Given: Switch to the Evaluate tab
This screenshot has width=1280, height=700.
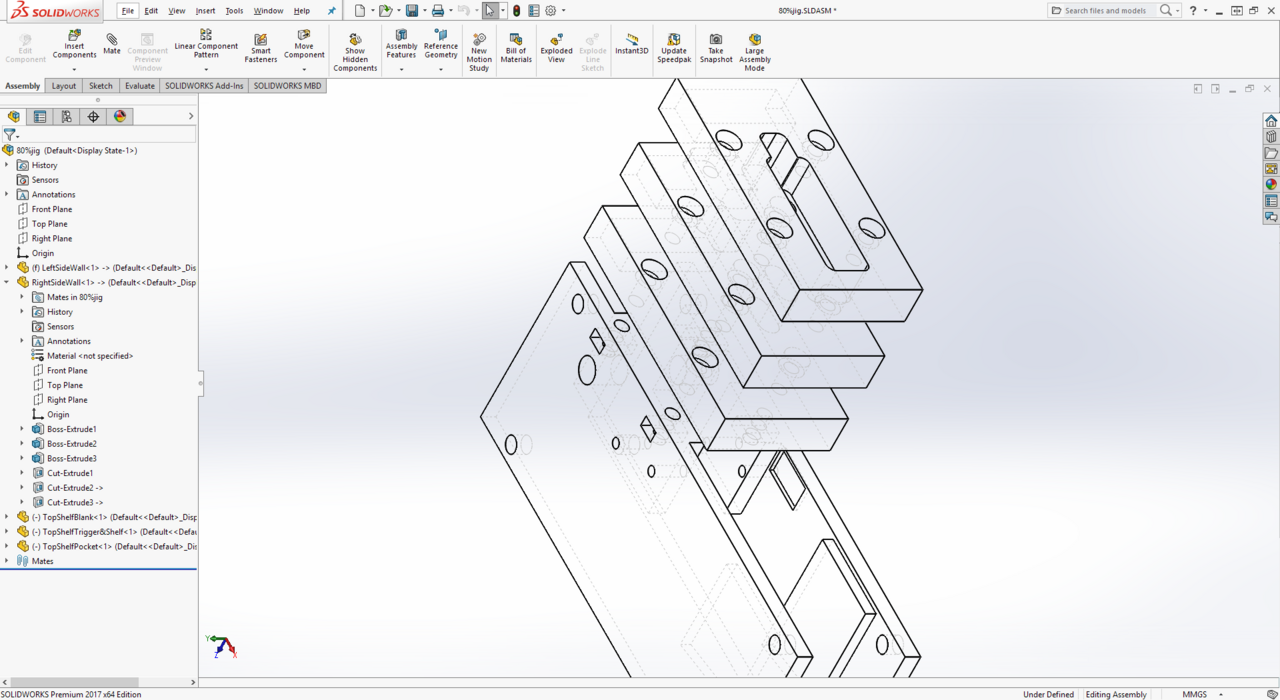Looking at the screenshot, I should pos(139,86).
